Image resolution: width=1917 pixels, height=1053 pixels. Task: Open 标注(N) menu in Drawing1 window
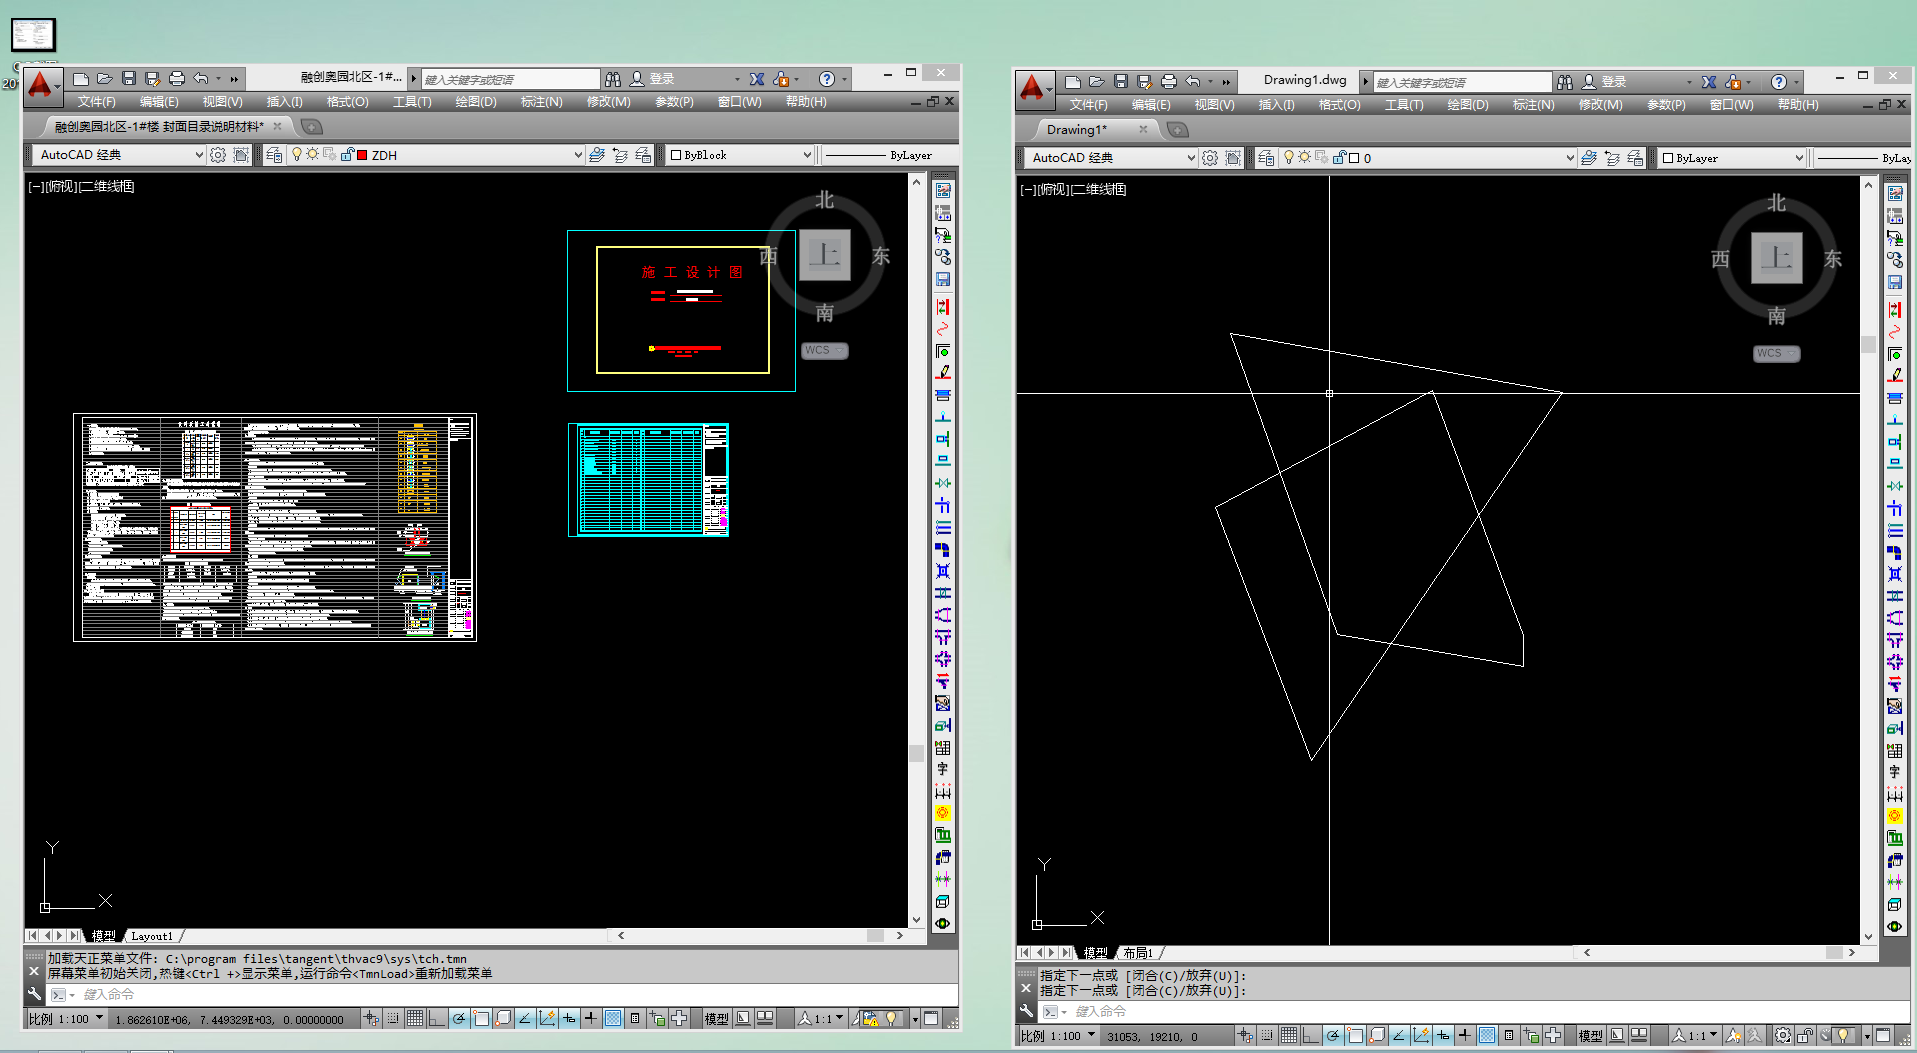click(1533, 105)
